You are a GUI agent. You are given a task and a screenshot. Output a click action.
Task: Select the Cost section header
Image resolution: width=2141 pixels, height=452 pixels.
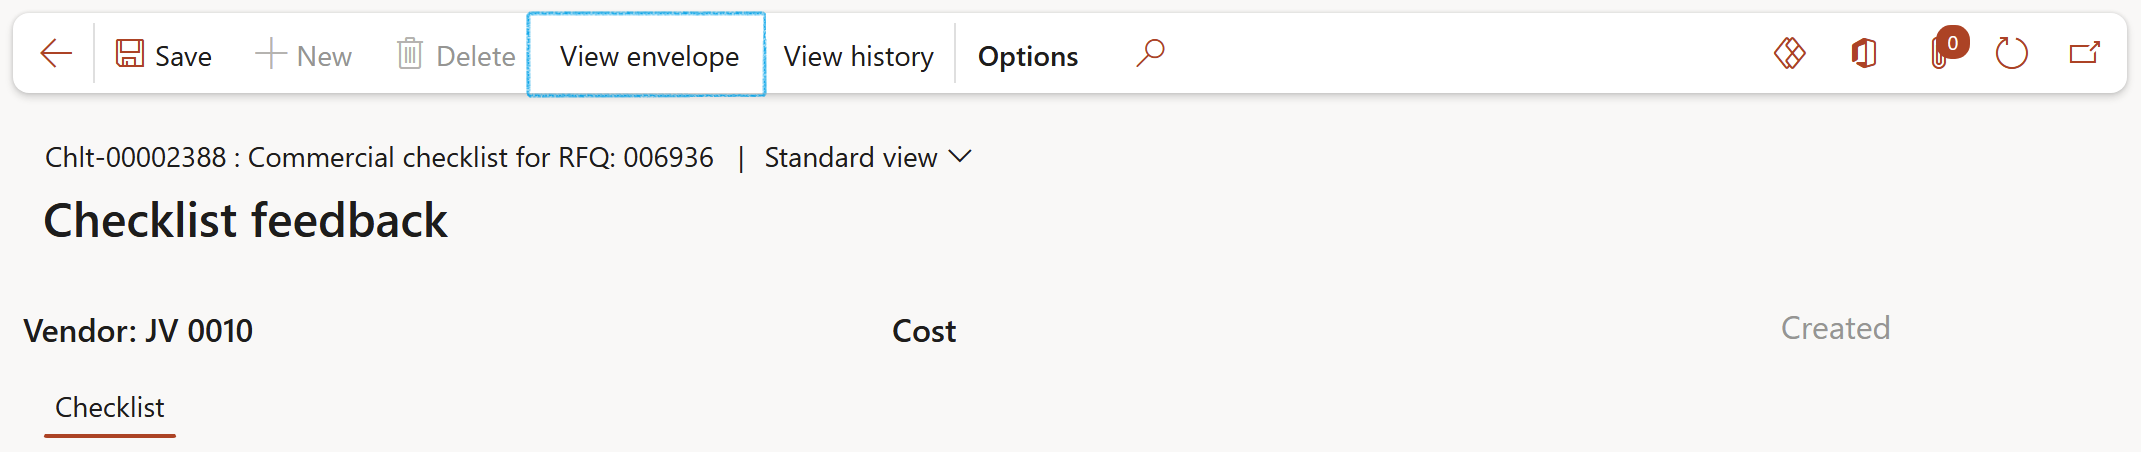click(x=924, y=331)
